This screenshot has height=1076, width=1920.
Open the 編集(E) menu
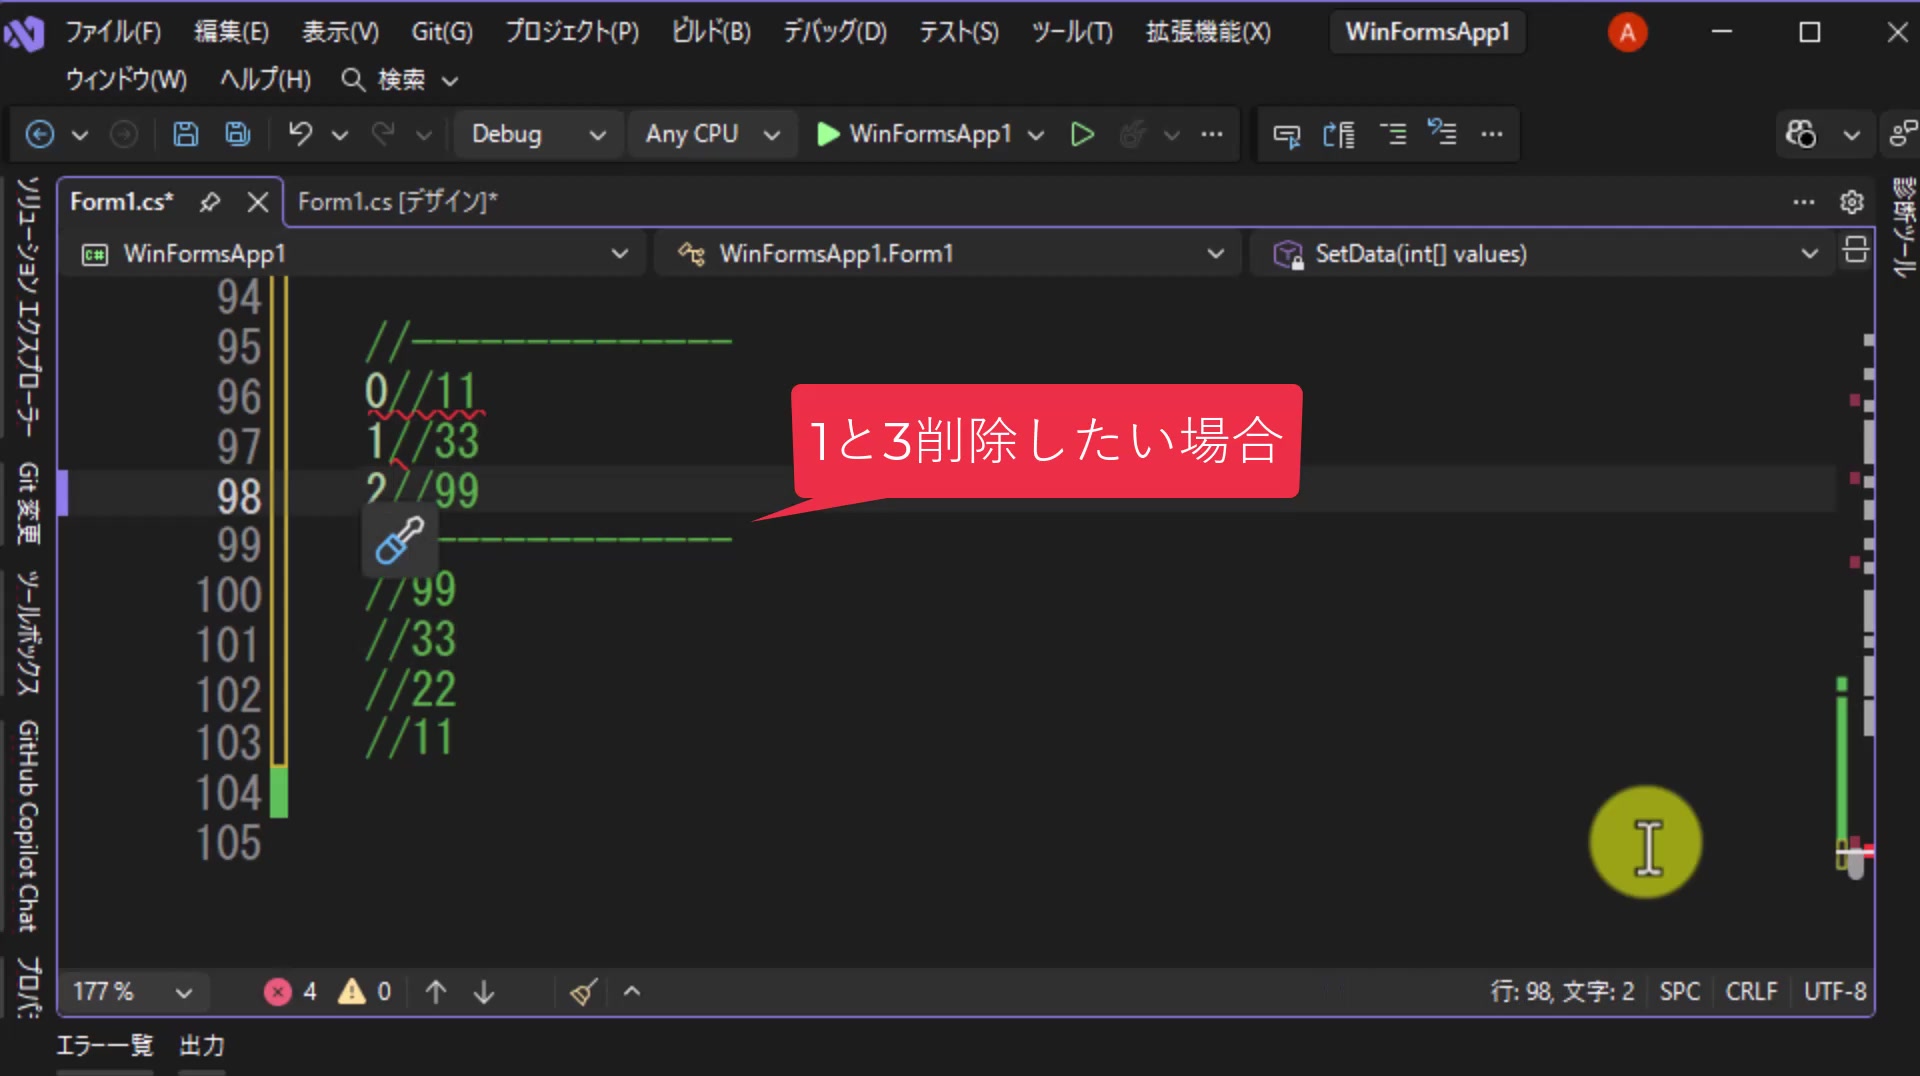[x=231, y=32]
